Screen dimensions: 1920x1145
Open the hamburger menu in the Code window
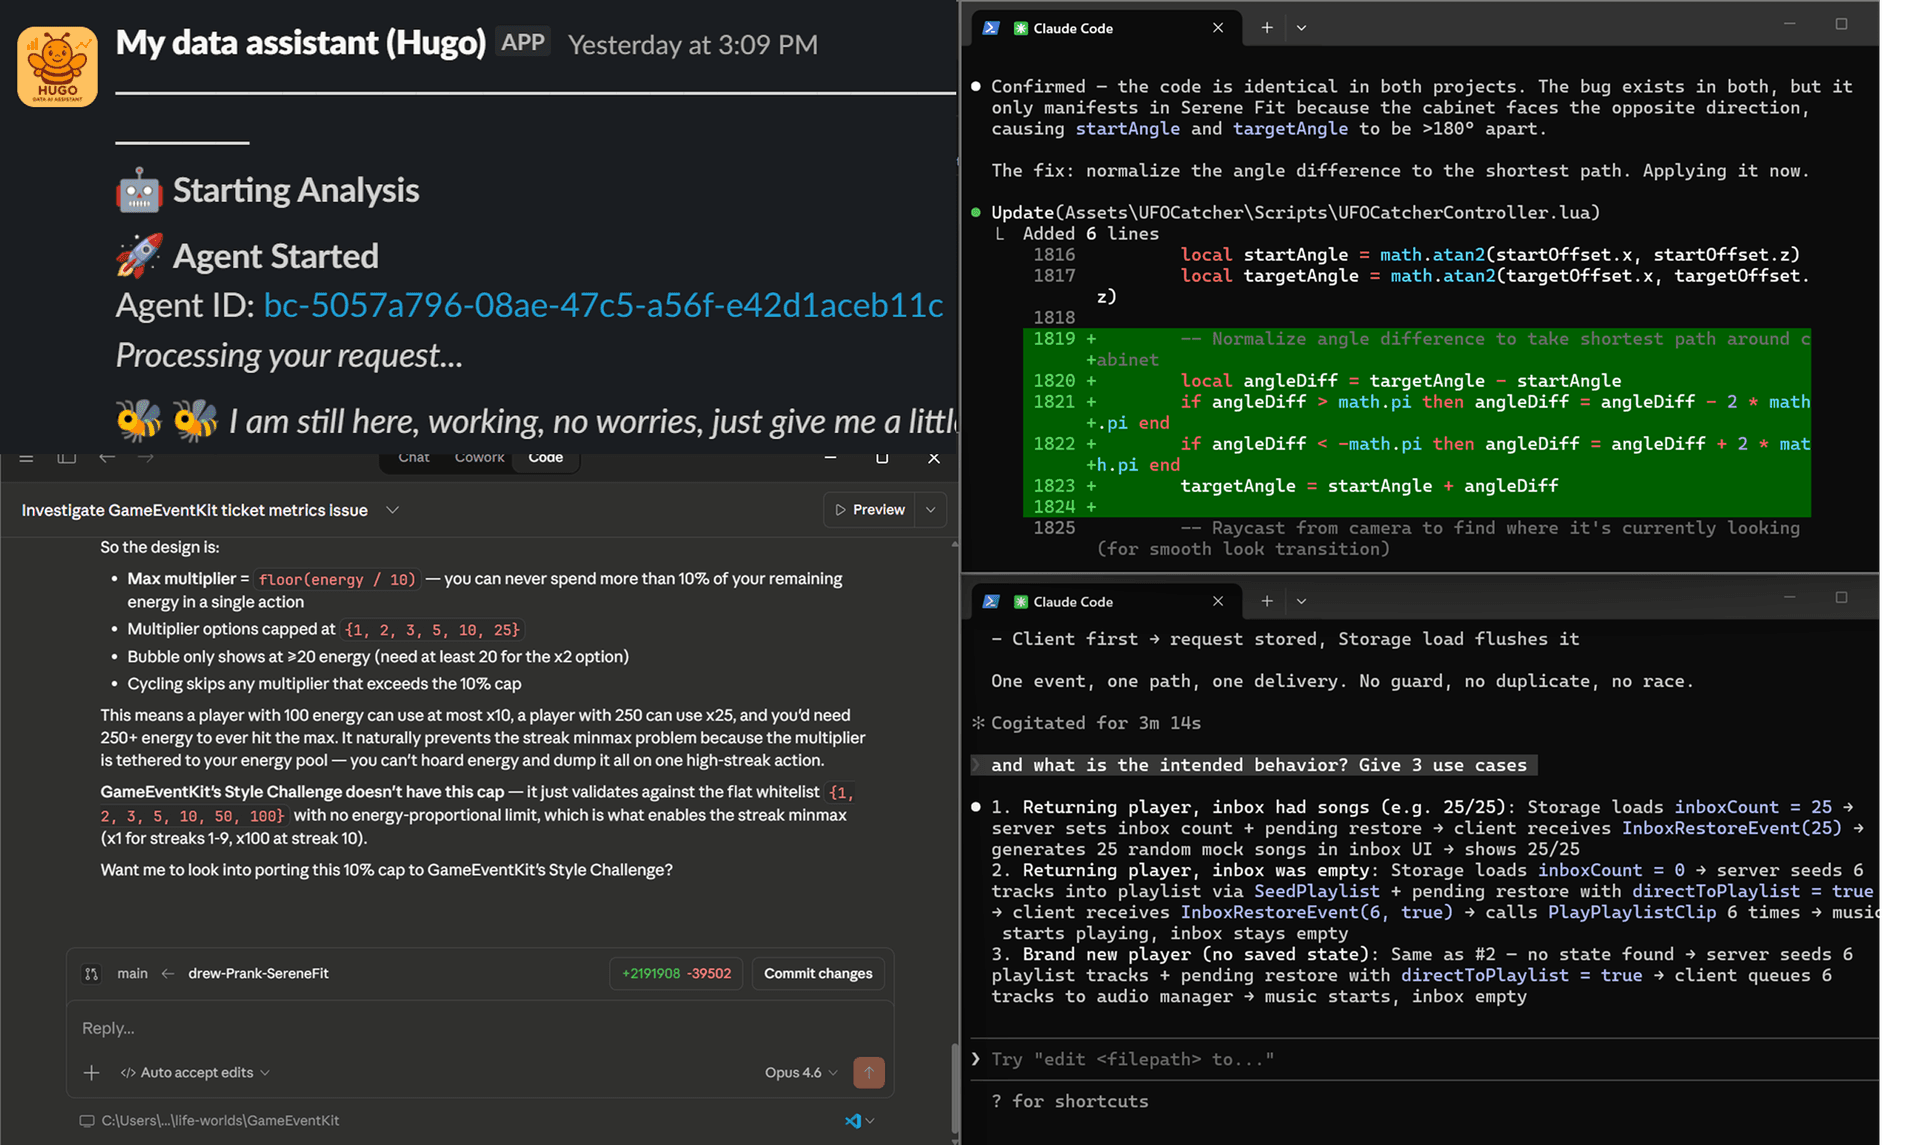[x=26, y=457]
